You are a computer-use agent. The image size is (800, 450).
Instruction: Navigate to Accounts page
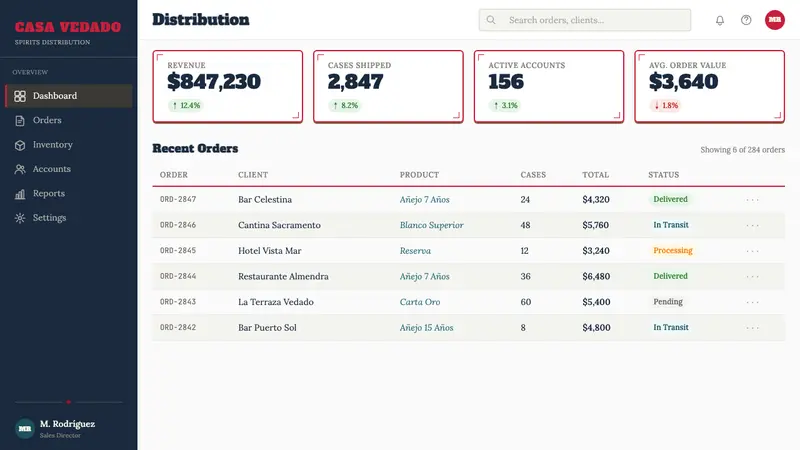pyautogui.click(x=68, y=169)
